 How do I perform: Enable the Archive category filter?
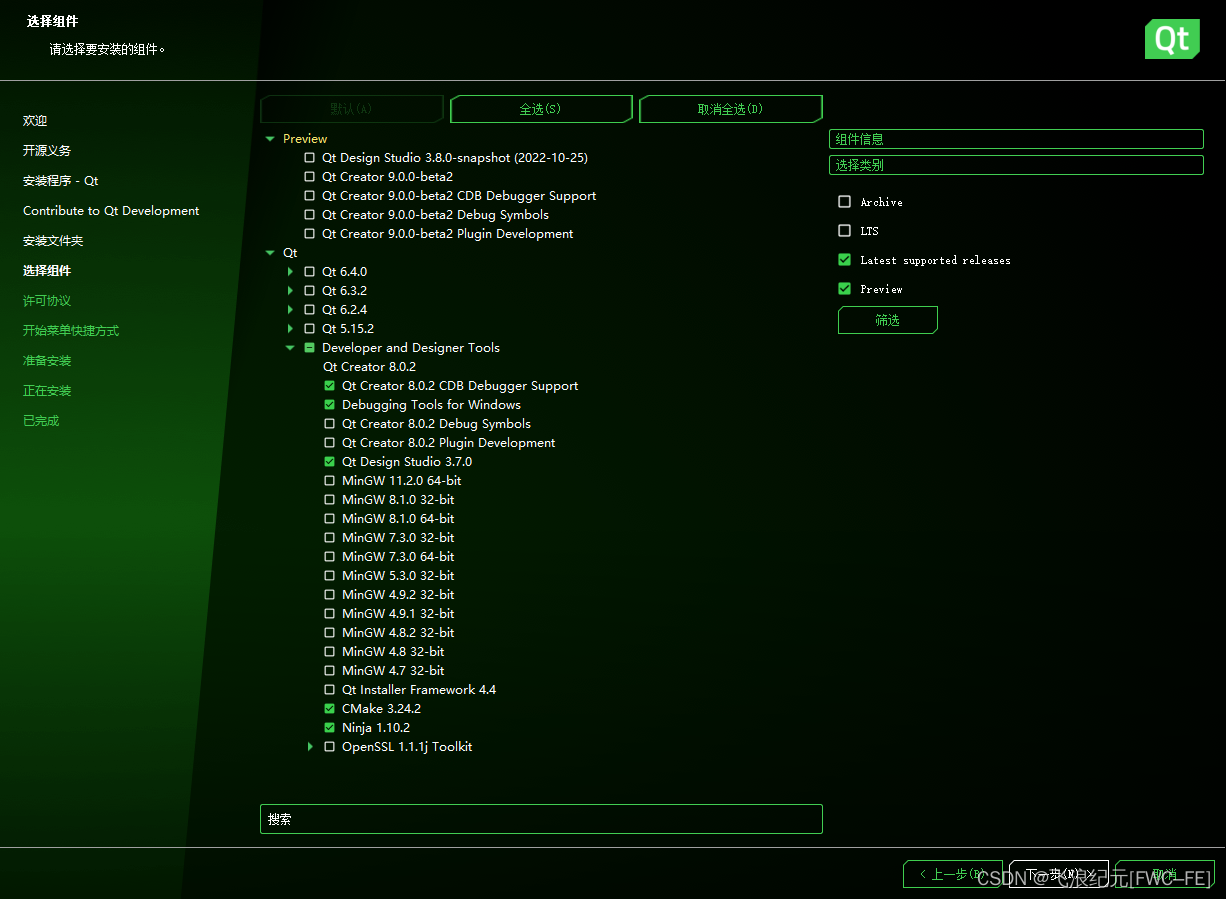[844, 202]
